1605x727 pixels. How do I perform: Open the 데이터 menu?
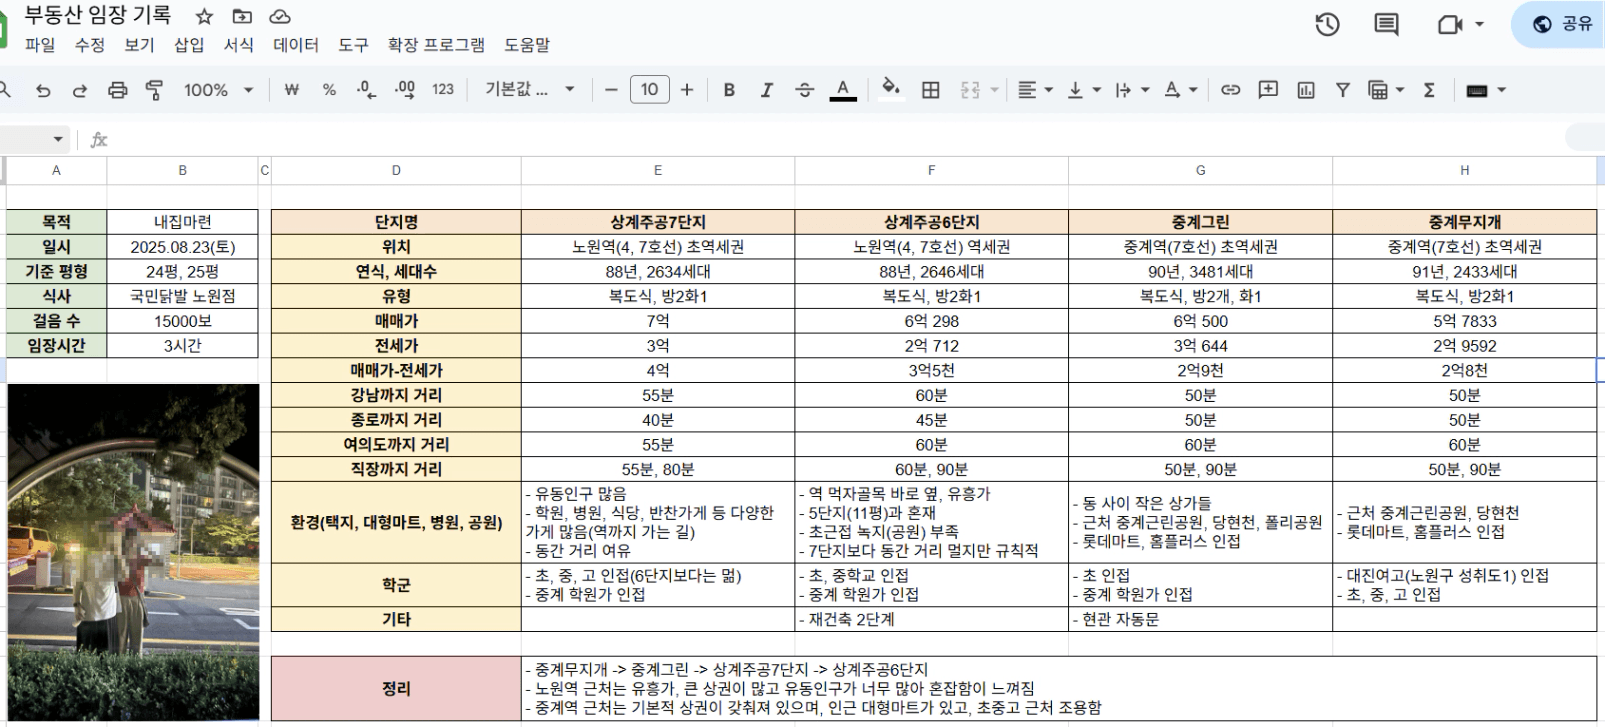tap(296, 45)
